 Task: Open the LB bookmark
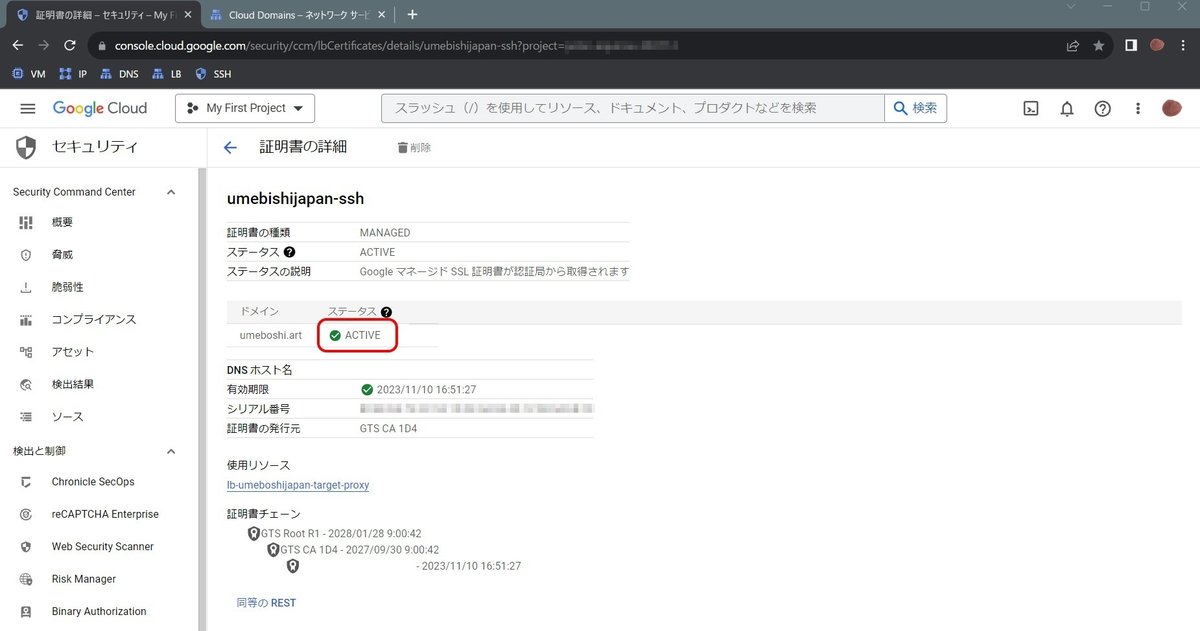tap(167, 74)
